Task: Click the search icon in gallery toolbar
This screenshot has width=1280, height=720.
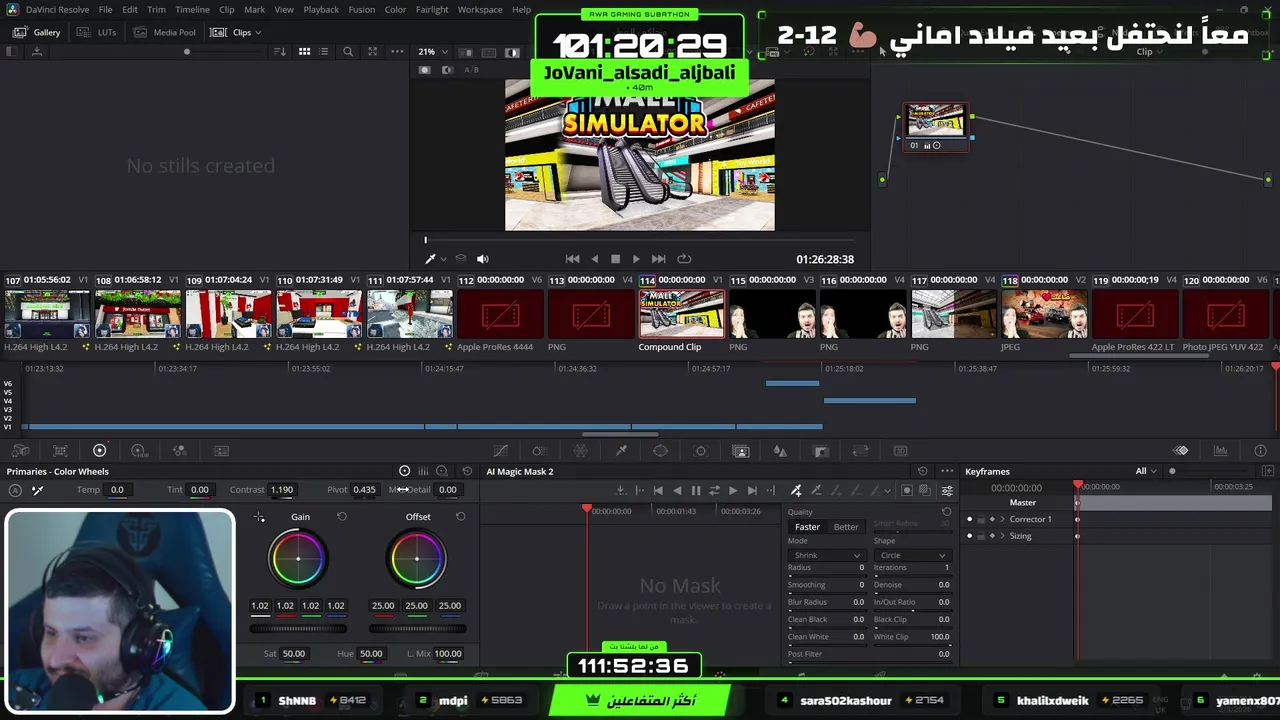Action: (348, 52)
